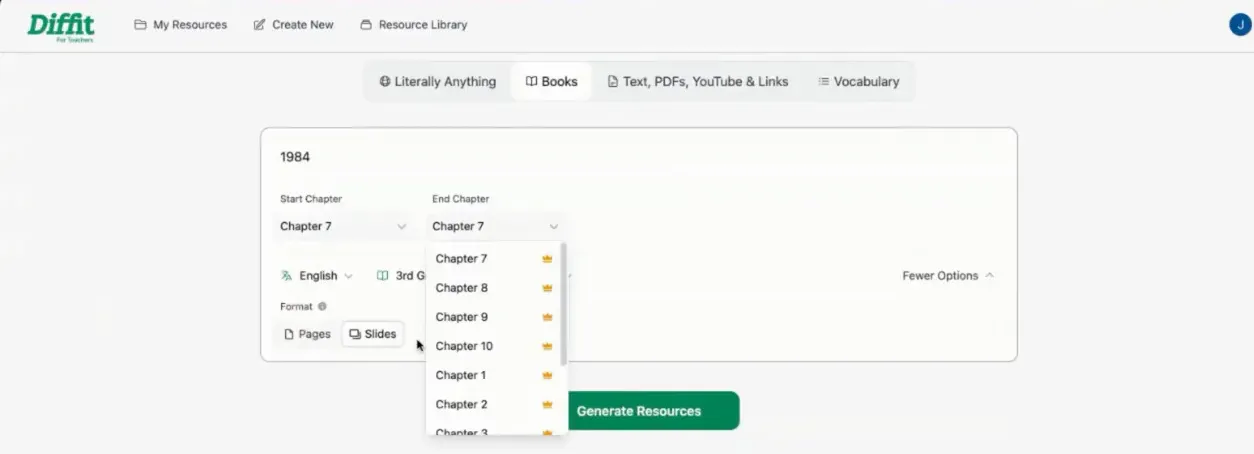Choose Chapter 9 from the list

[x=494, y=317]
